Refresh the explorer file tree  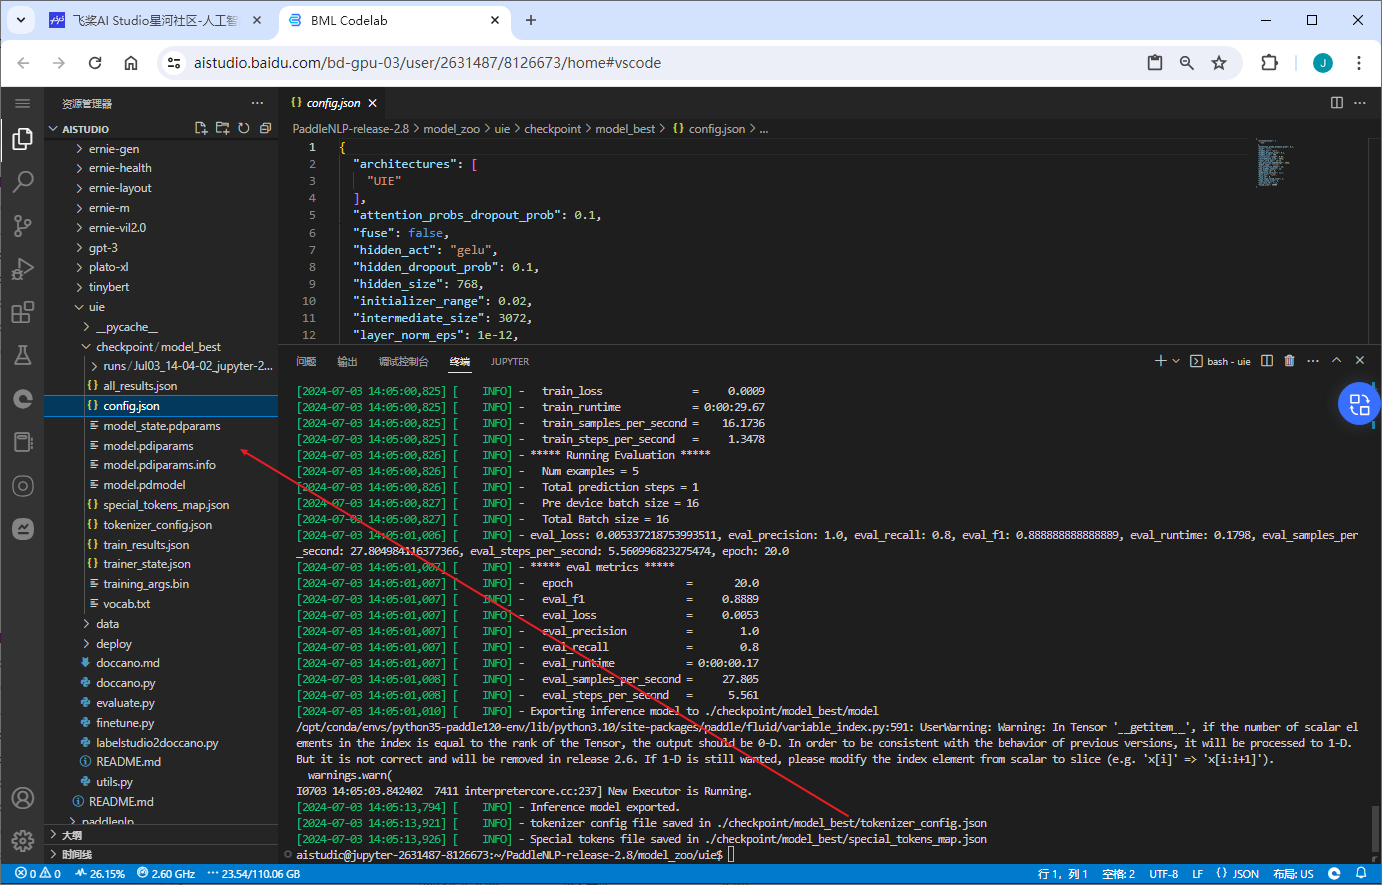[x=244, y=129]
